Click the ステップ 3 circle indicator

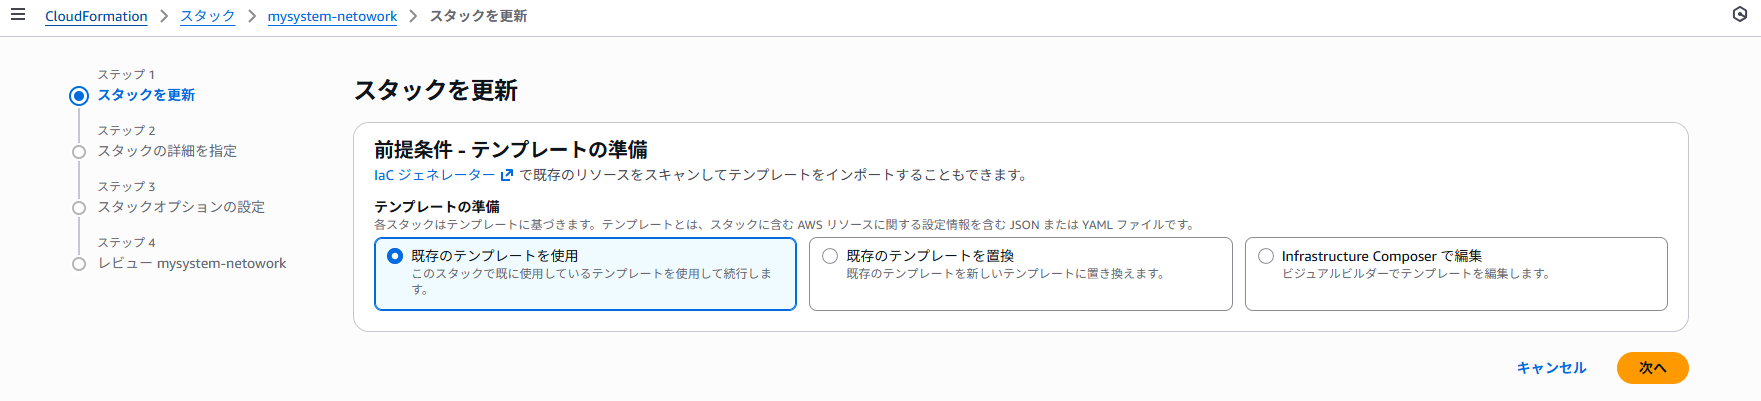79,208
